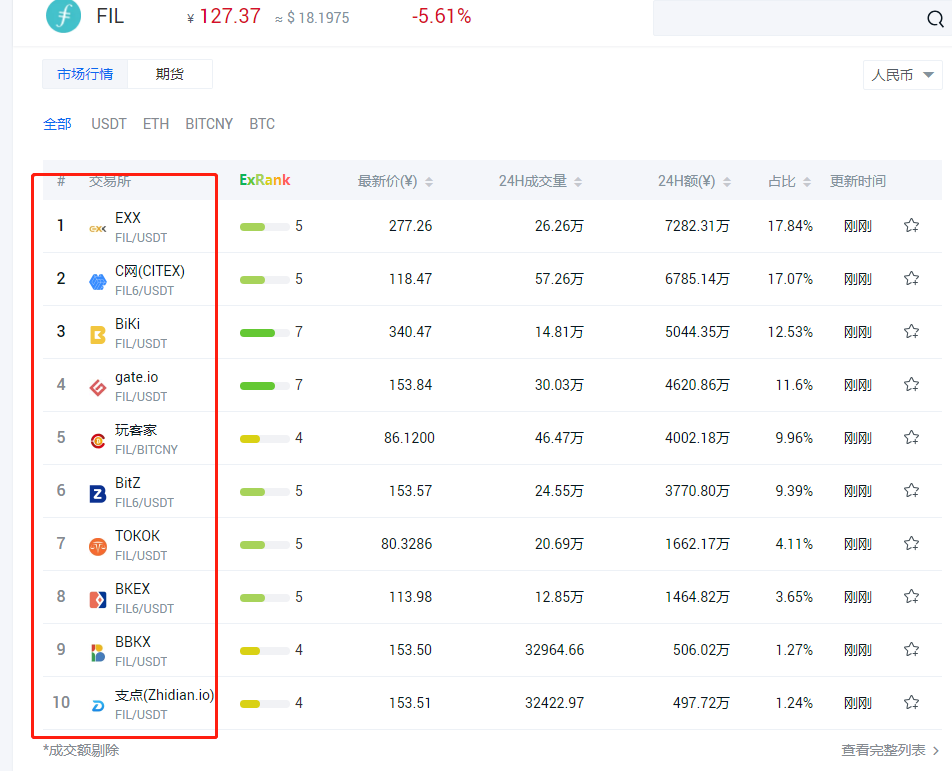
Task: Filter pairs by BTC
Action: 262,124
